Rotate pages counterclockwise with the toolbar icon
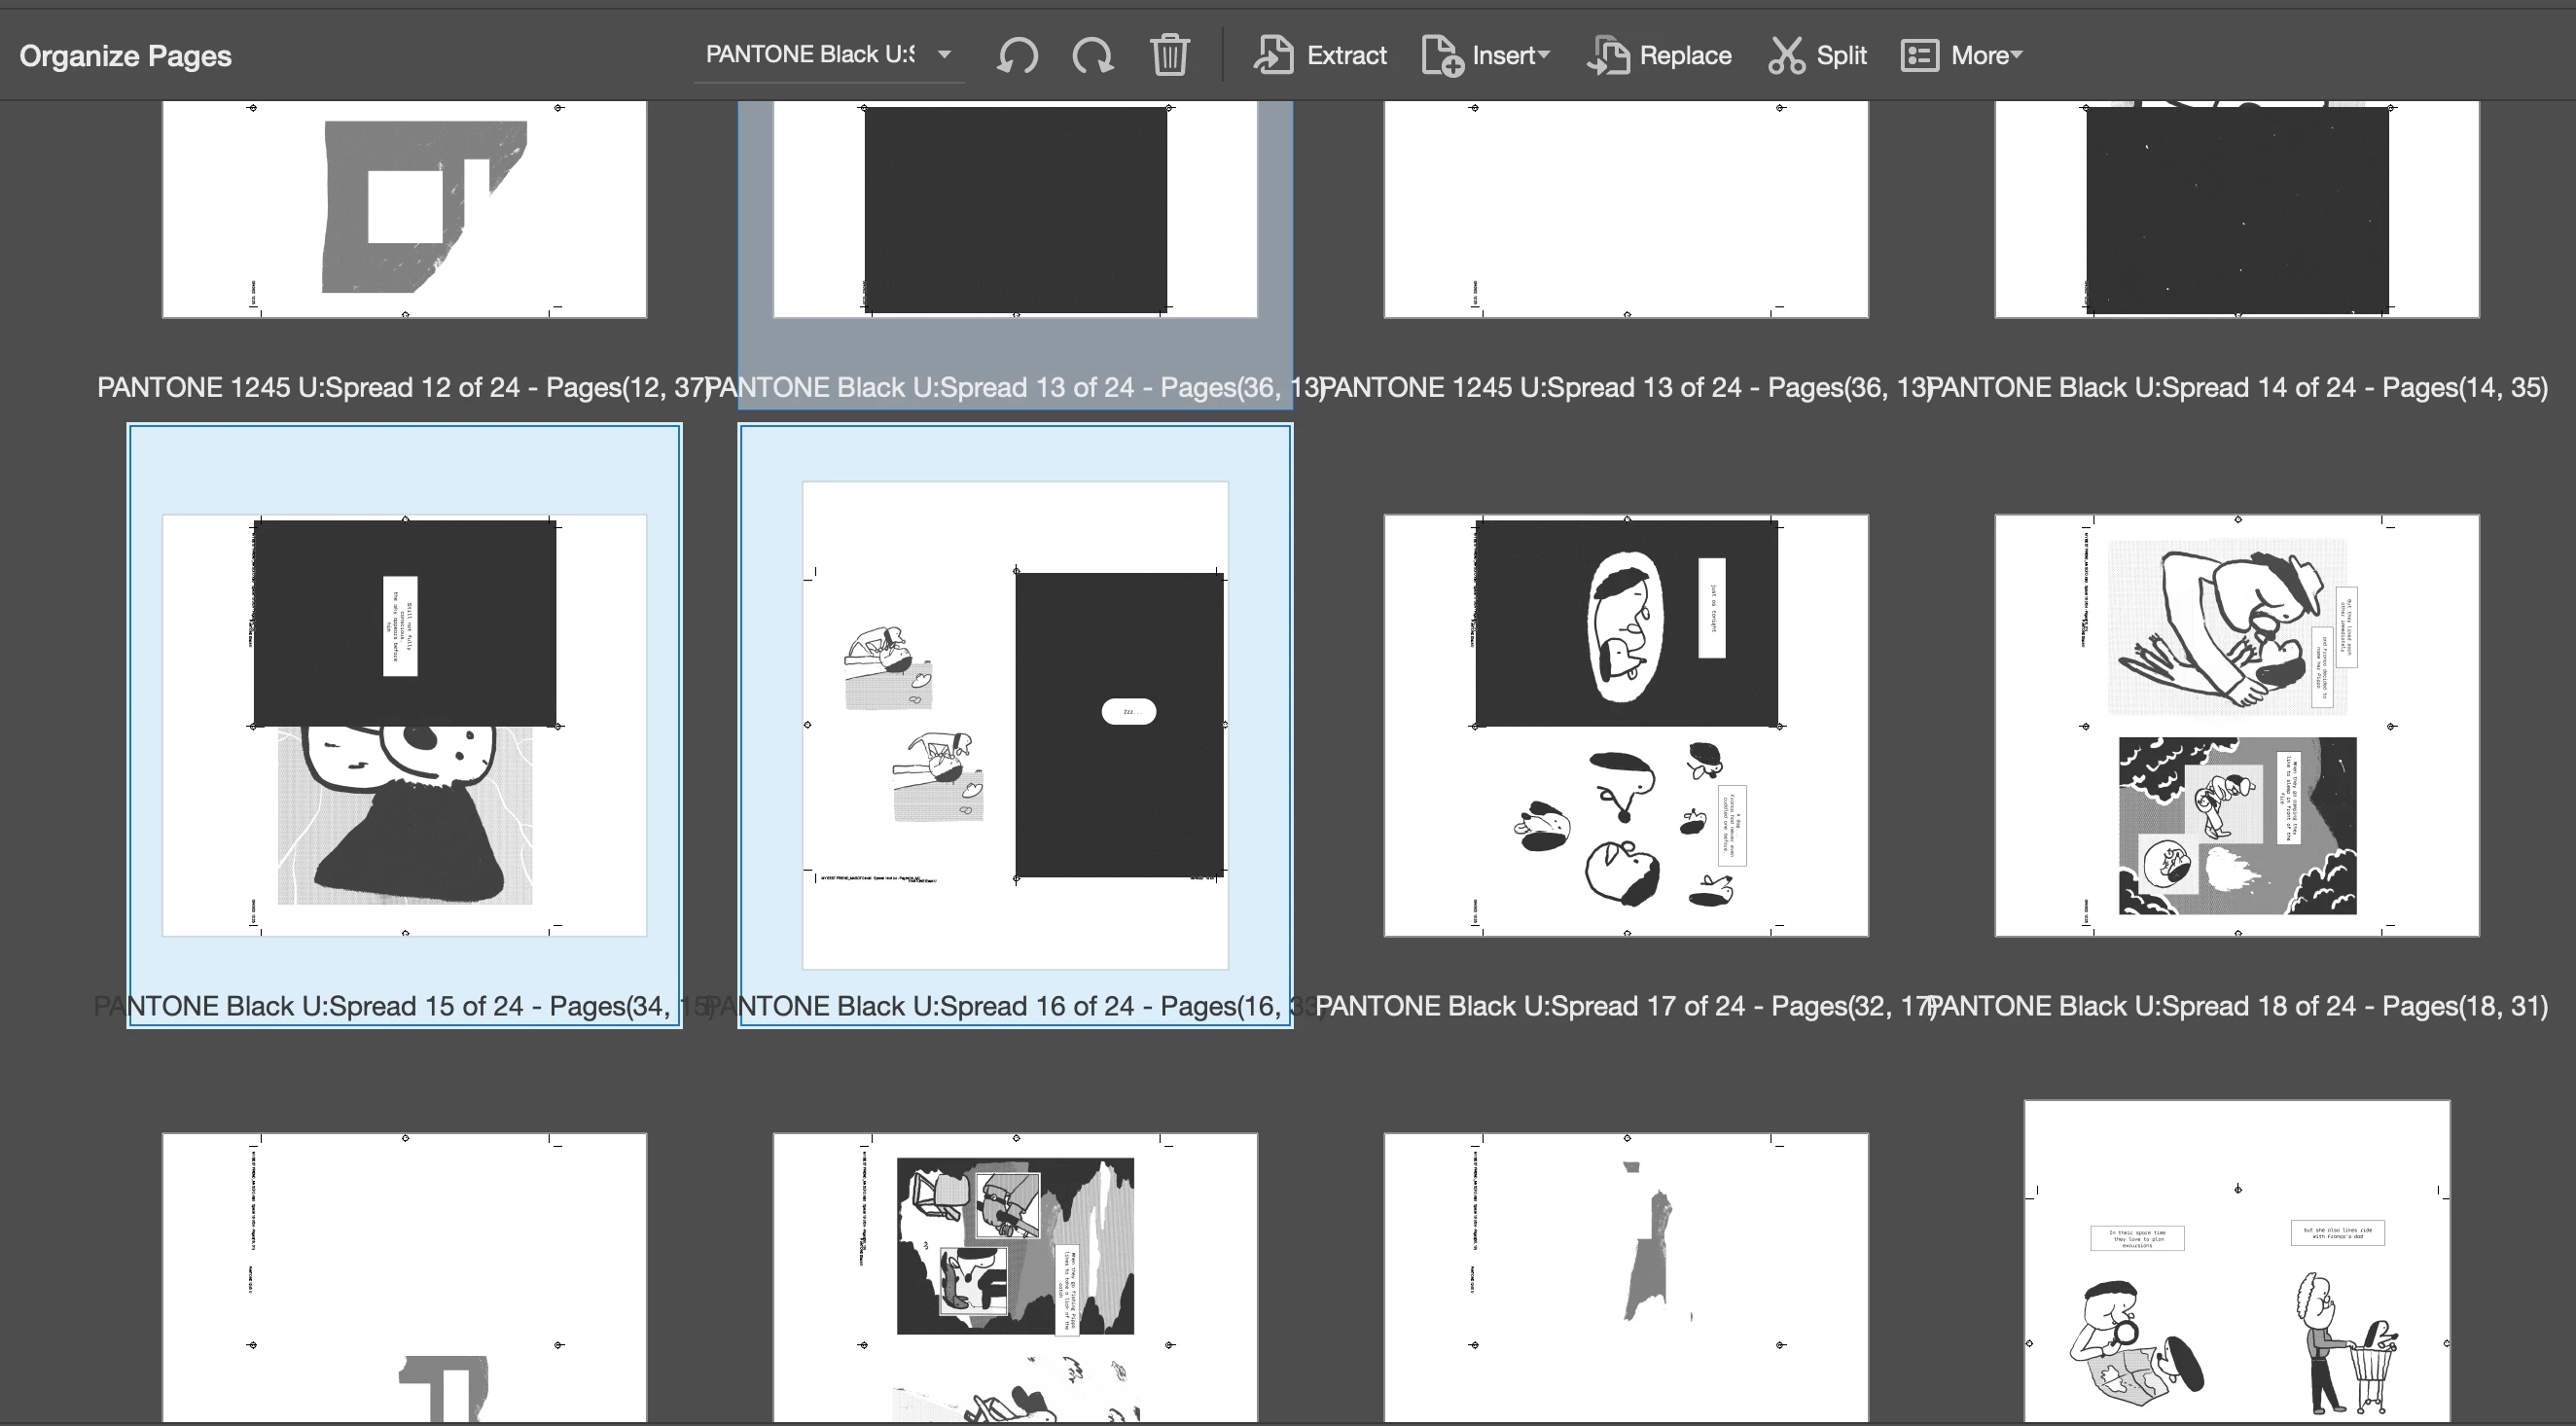The height and width of the screenshot is (1426, 2576). [1017, 55]
